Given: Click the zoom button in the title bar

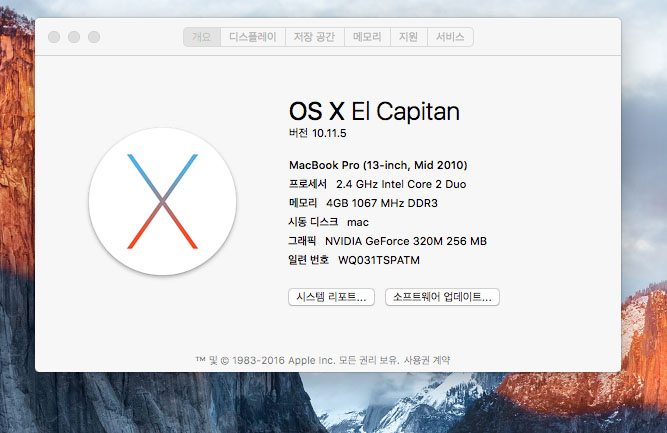Looking at the screenshot, I should pos(93,37).
